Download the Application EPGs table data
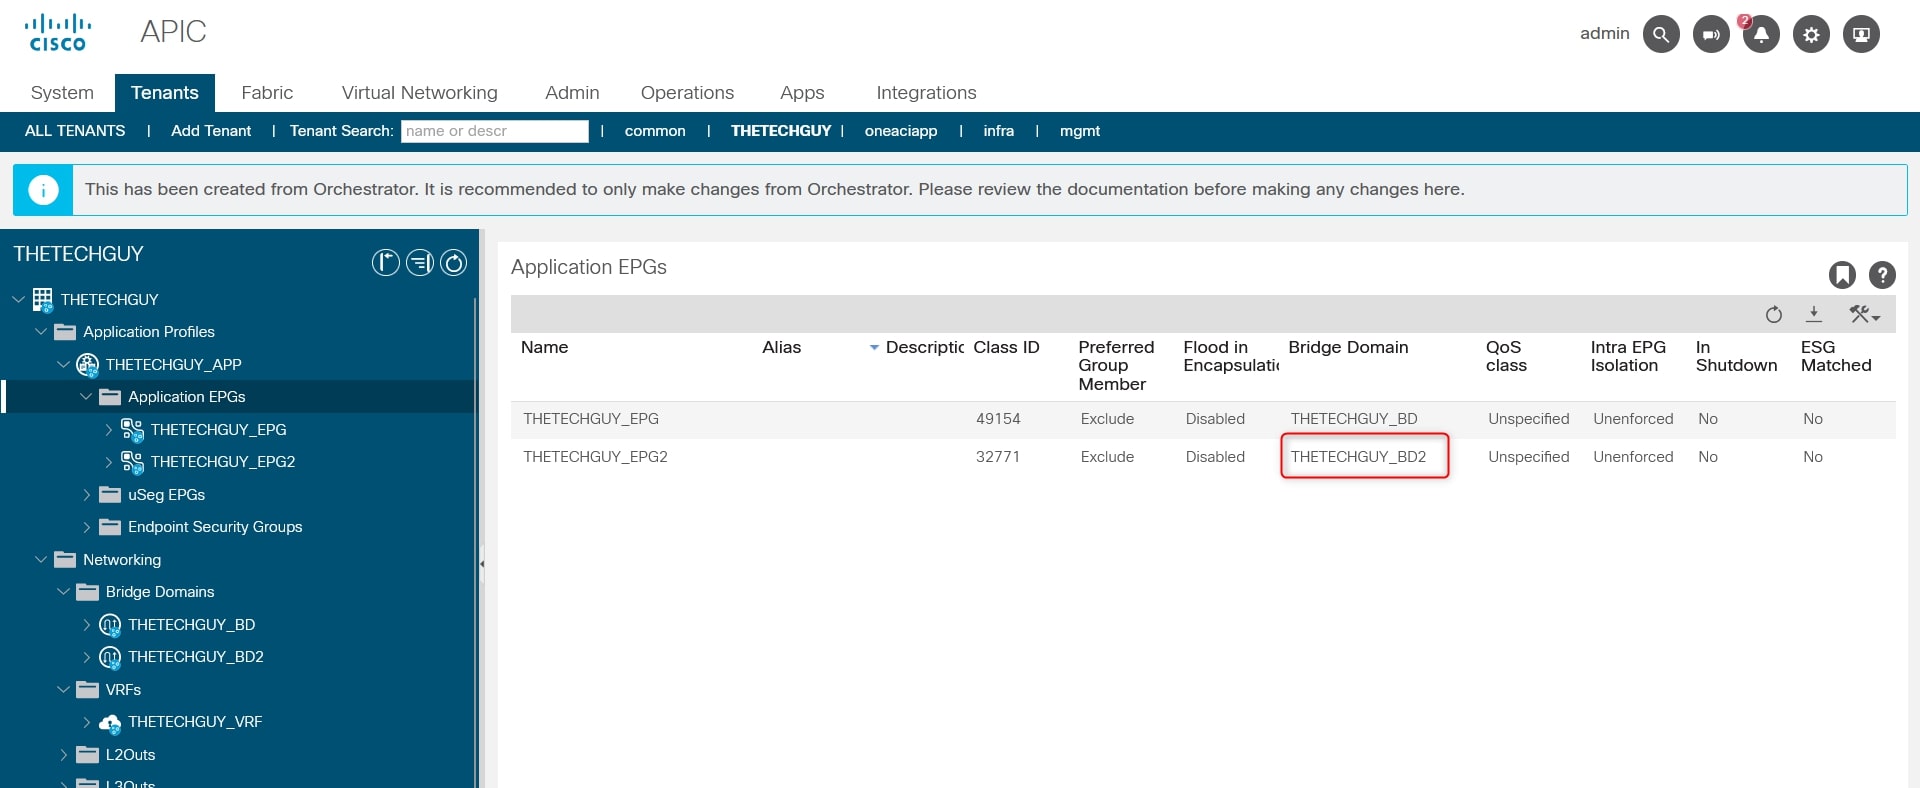1920x788 pixels. 1813,315
